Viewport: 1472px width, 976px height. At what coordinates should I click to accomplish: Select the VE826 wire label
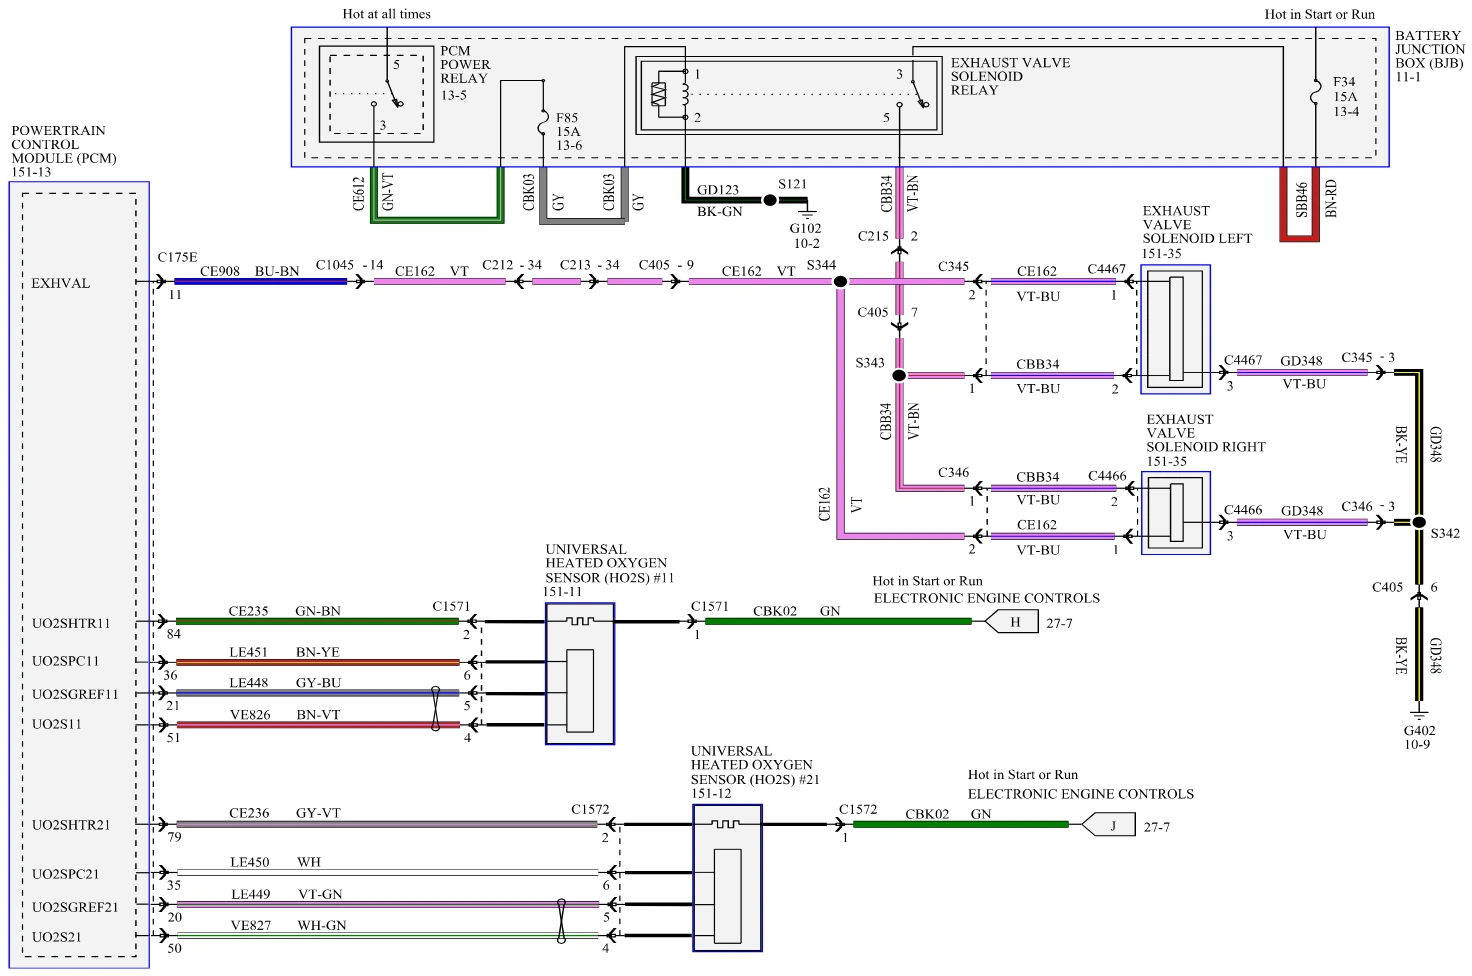click(x=250, y=714)
